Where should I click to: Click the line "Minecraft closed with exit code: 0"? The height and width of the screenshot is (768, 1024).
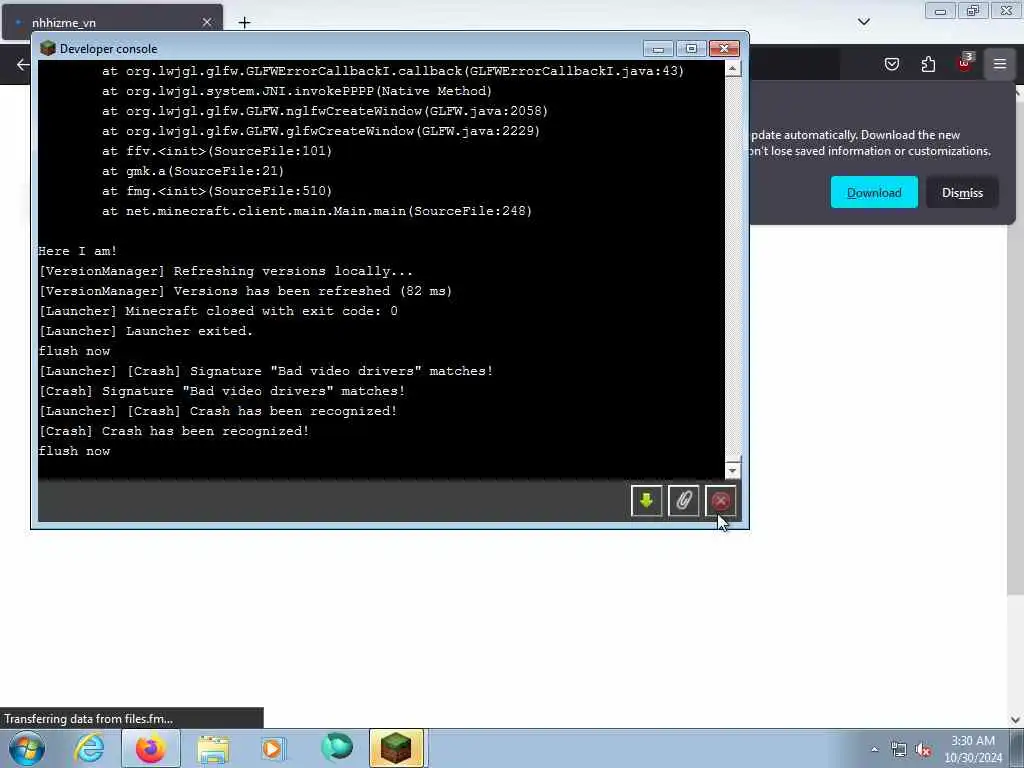(218, 312)
